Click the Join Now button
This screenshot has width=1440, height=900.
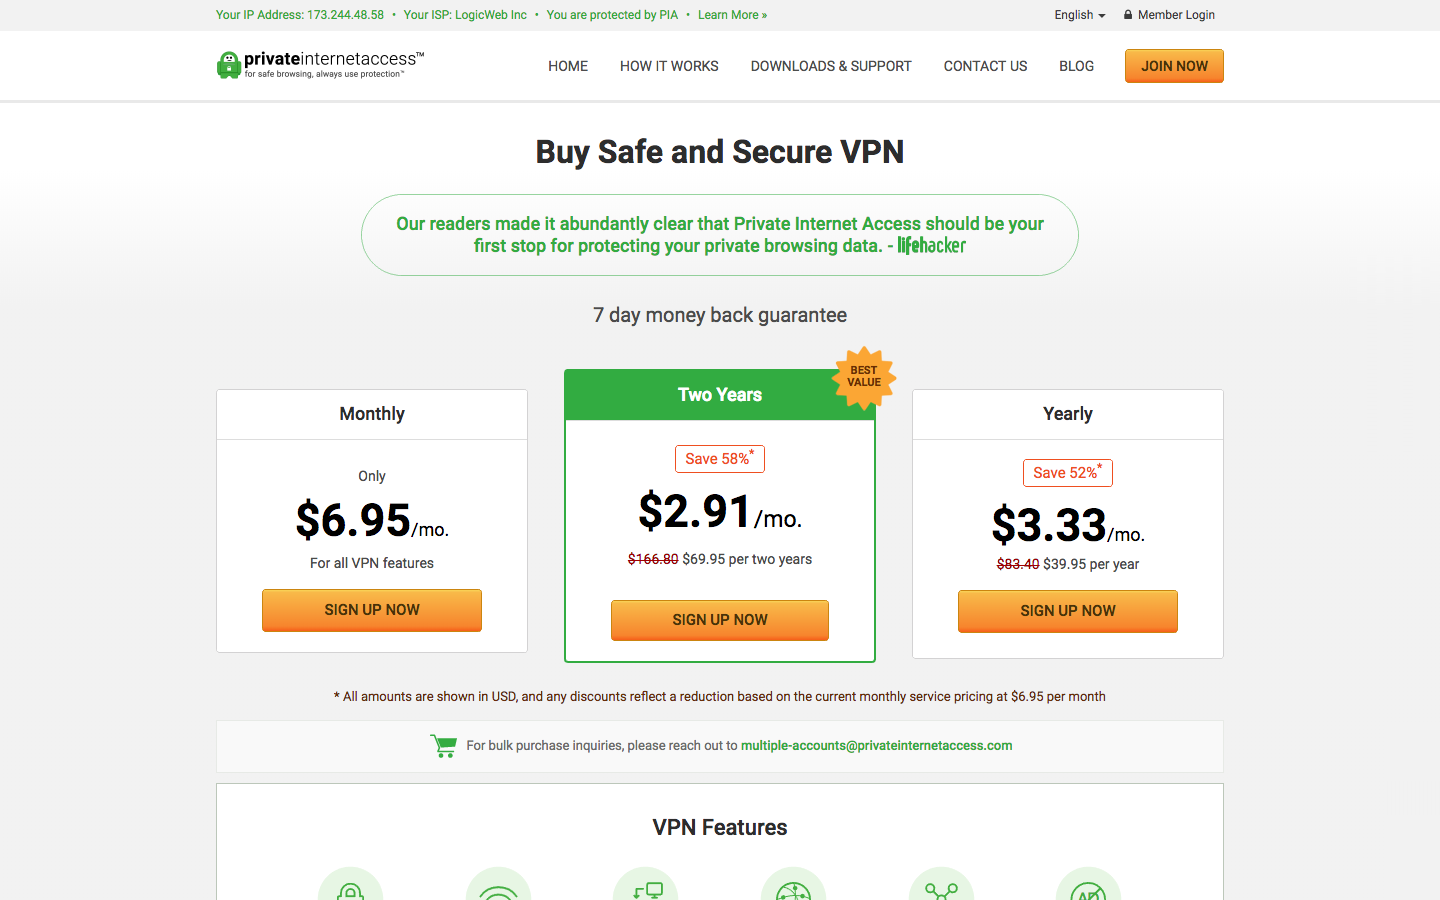pyautogui.click(x=1174, y=66)
